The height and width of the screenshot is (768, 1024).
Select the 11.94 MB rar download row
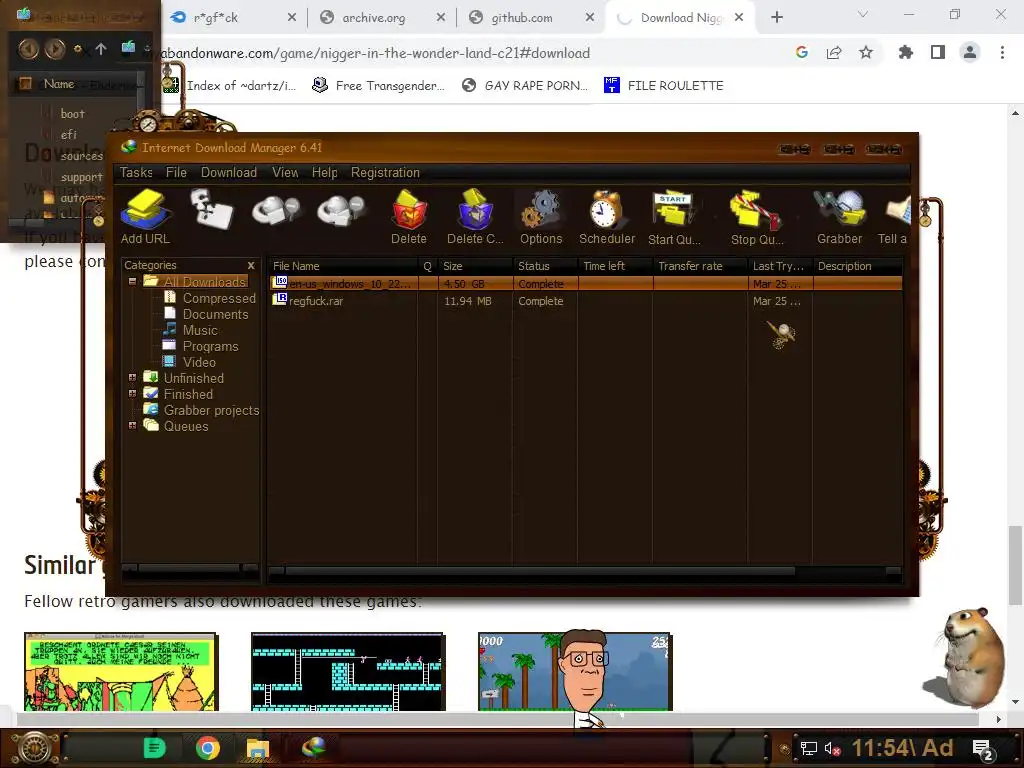(586, 301)
